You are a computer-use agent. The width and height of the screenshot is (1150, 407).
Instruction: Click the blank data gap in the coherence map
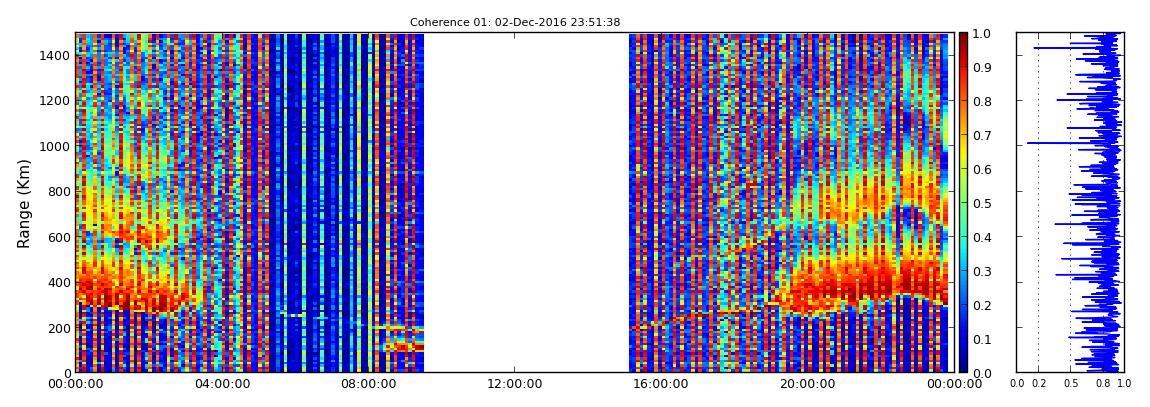526,202
